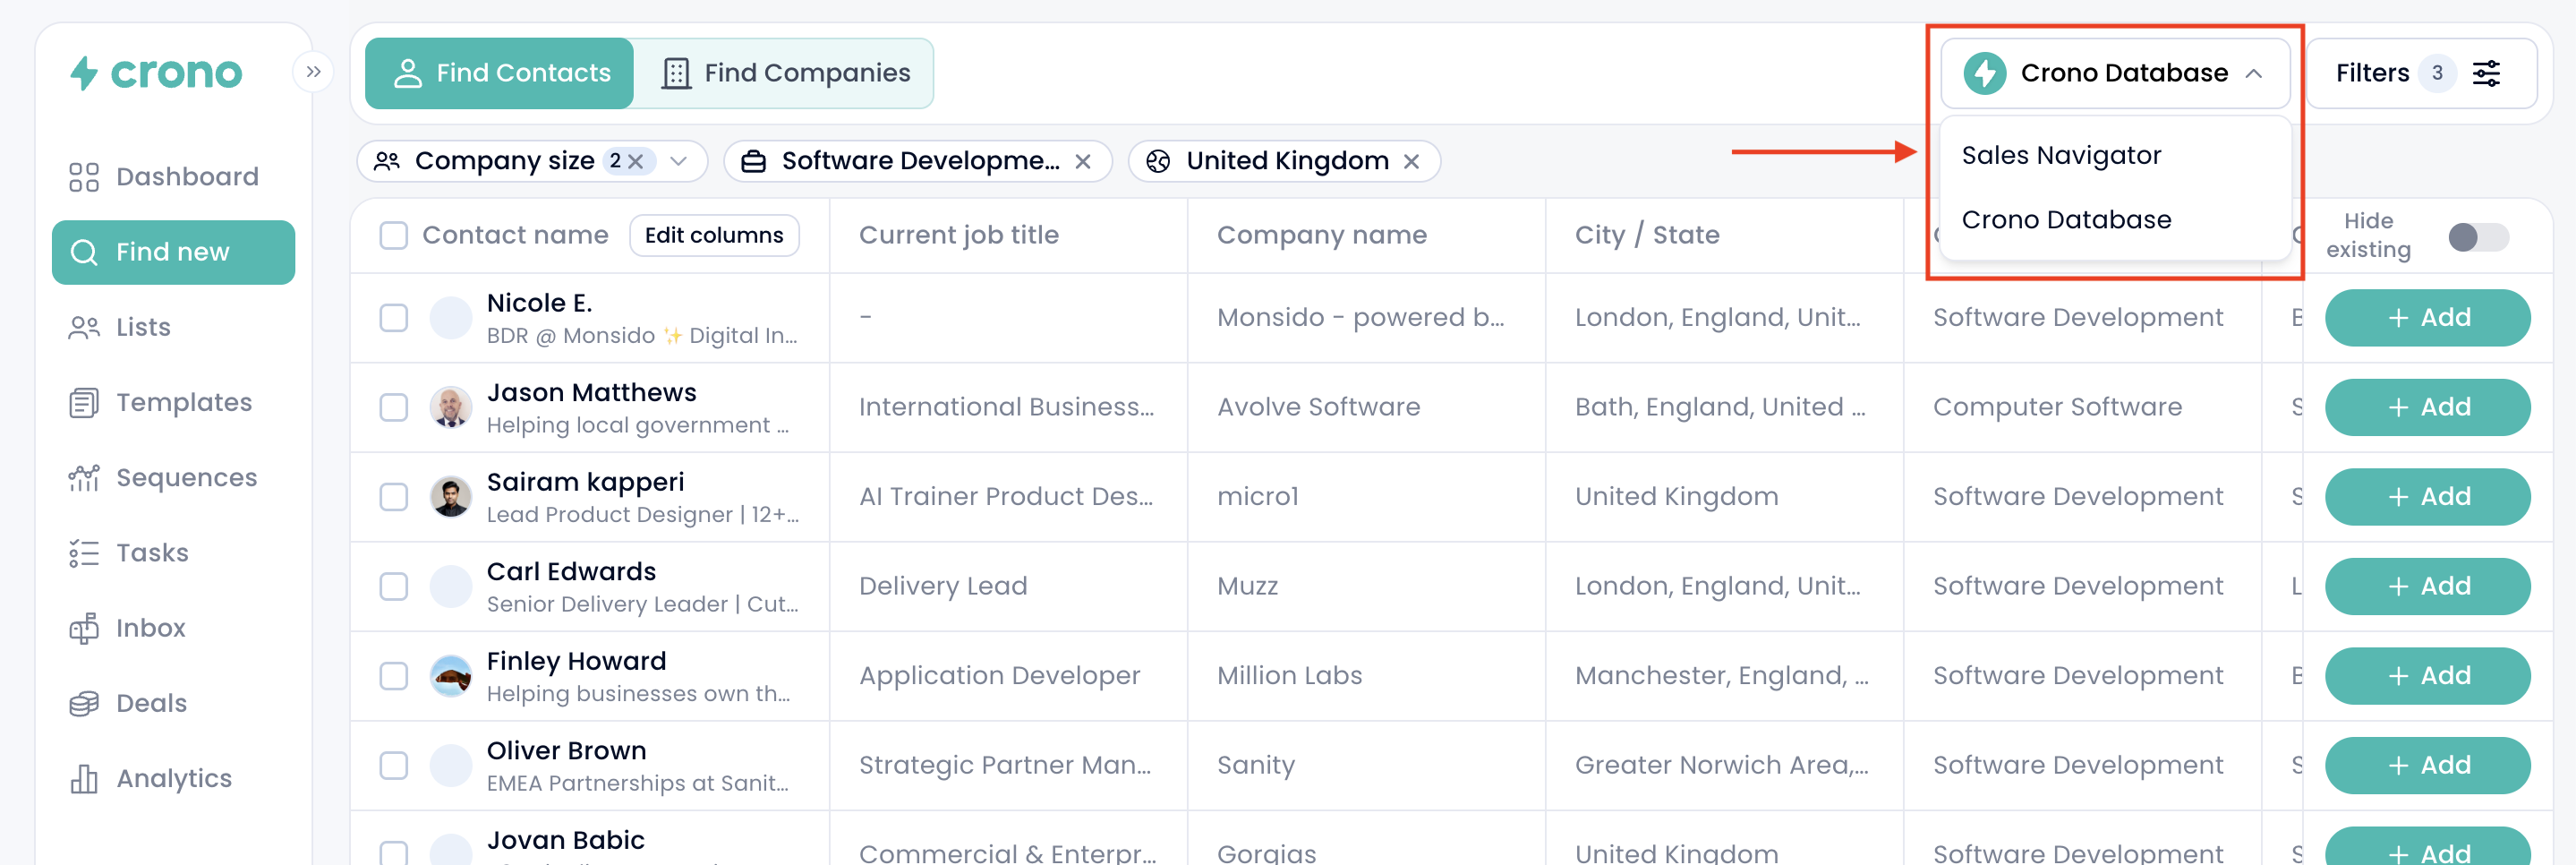Open the Filters panel
This screenshot has width=2576, height=865.
click(x=2420, y=73)
